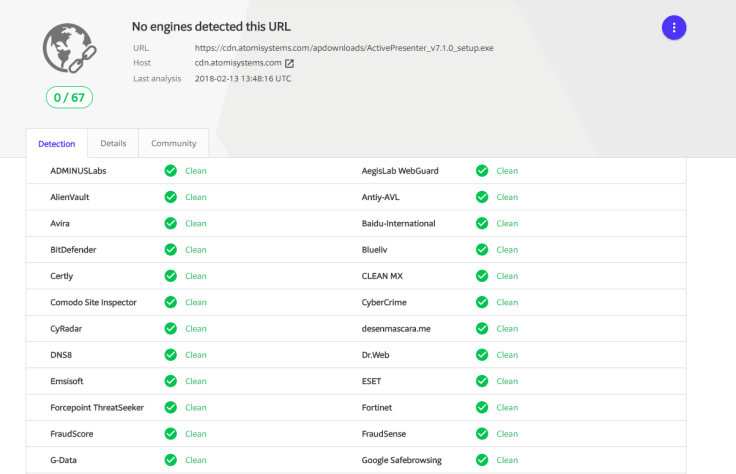Click the Clean result for Google Safebrowsing
This screenshot has width=736, height=474.
[x=507, y=460]
